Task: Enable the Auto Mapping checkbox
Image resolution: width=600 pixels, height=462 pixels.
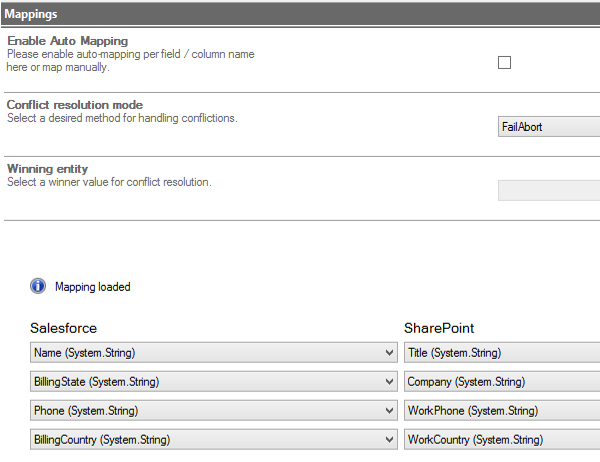Action: coord(504,62)
